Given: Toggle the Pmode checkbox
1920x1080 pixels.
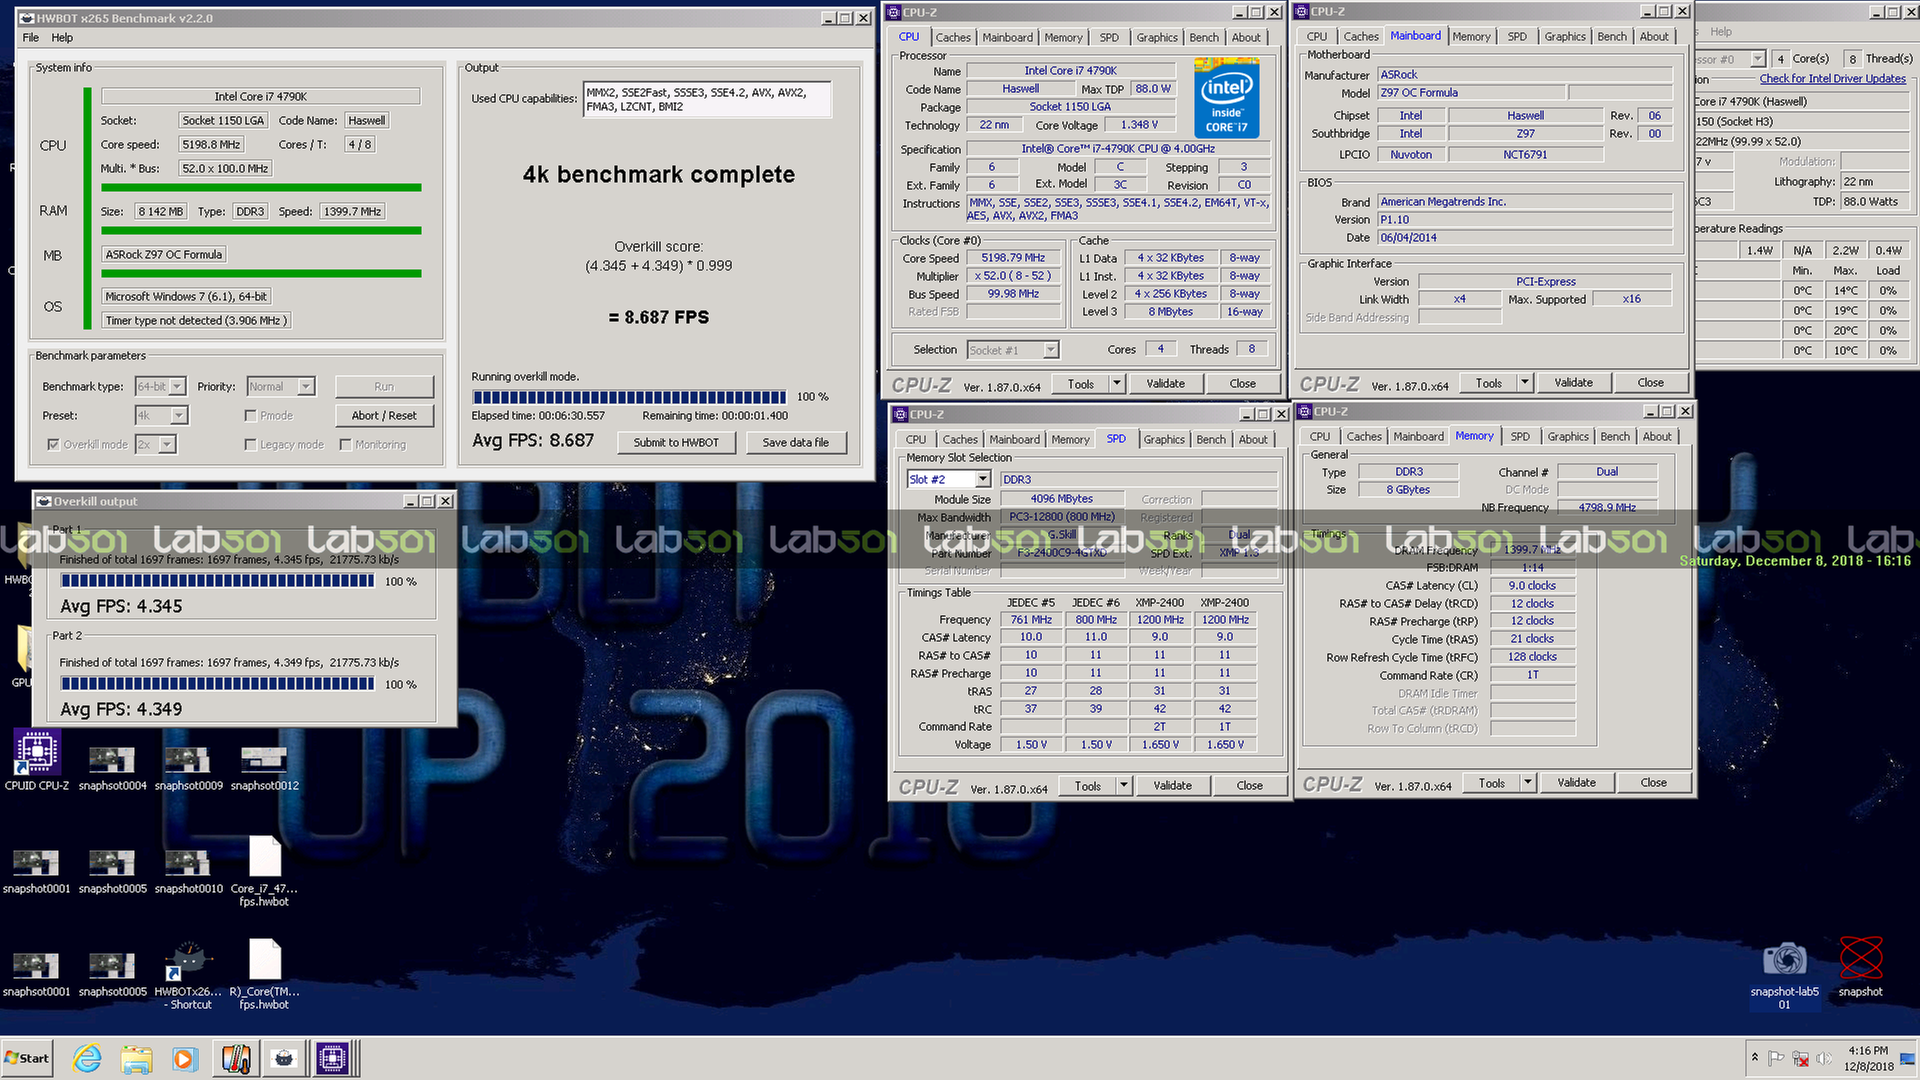Looking at the screenshot, I should tap(251, 415).
